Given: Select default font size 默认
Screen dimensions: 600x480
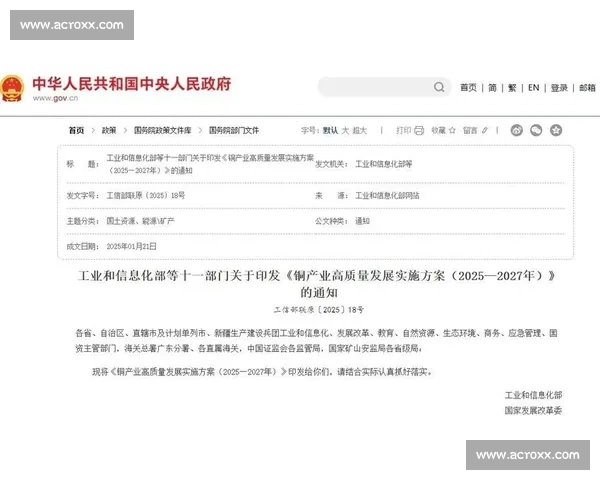Looking at the screenshot, I should [330, 131].
